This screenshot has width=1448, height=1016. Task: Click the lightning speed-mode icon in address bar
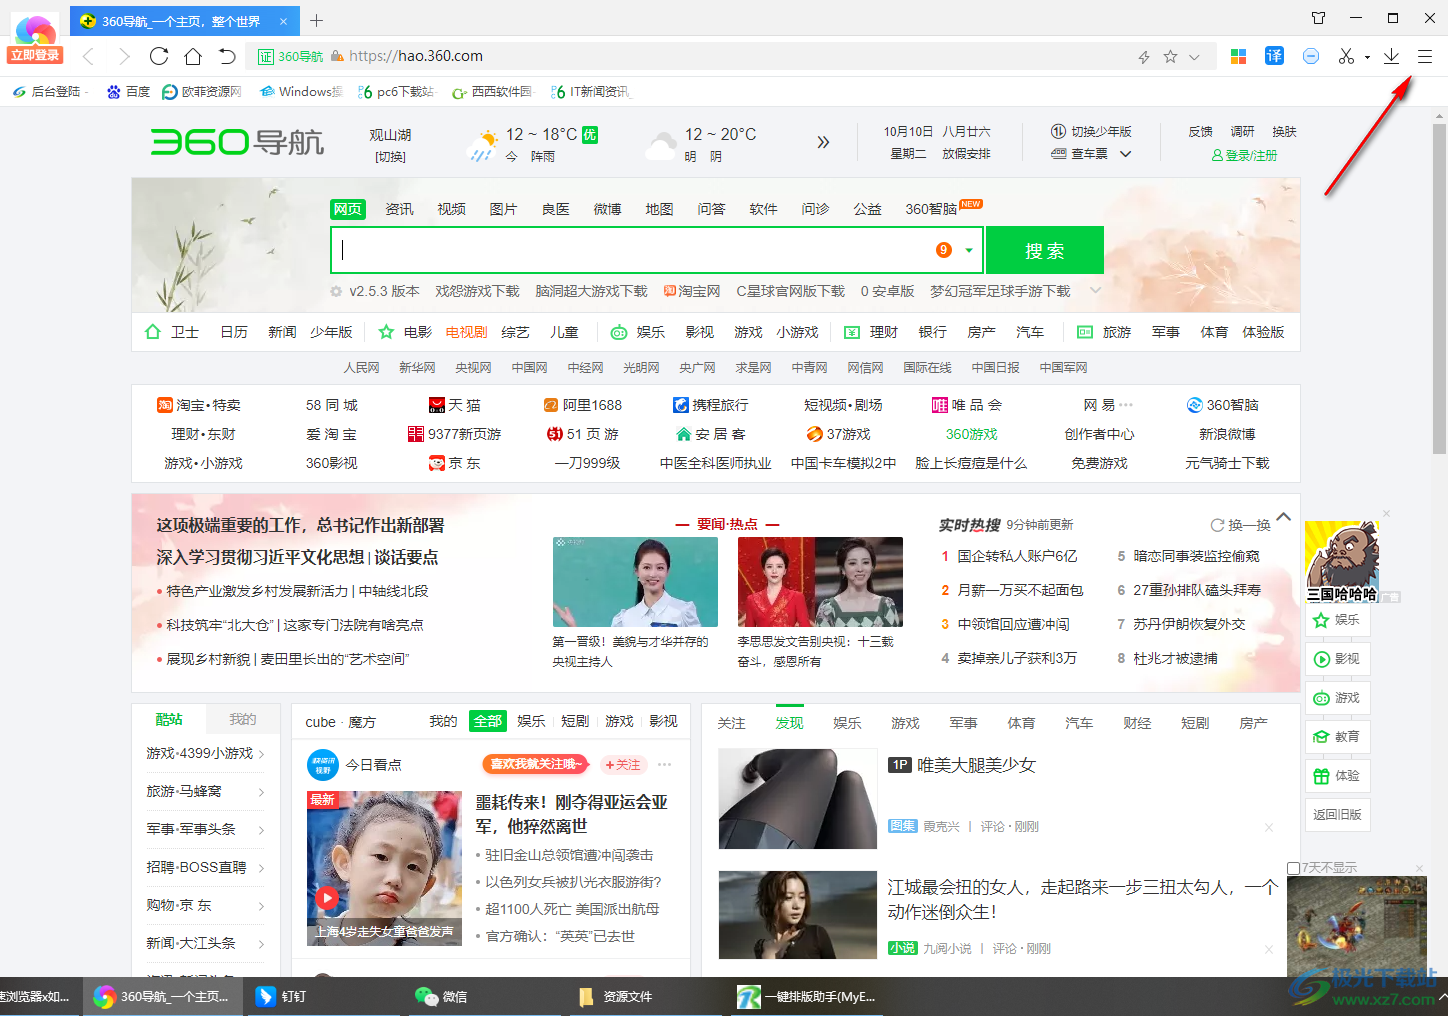click(x=1144, y=57)
